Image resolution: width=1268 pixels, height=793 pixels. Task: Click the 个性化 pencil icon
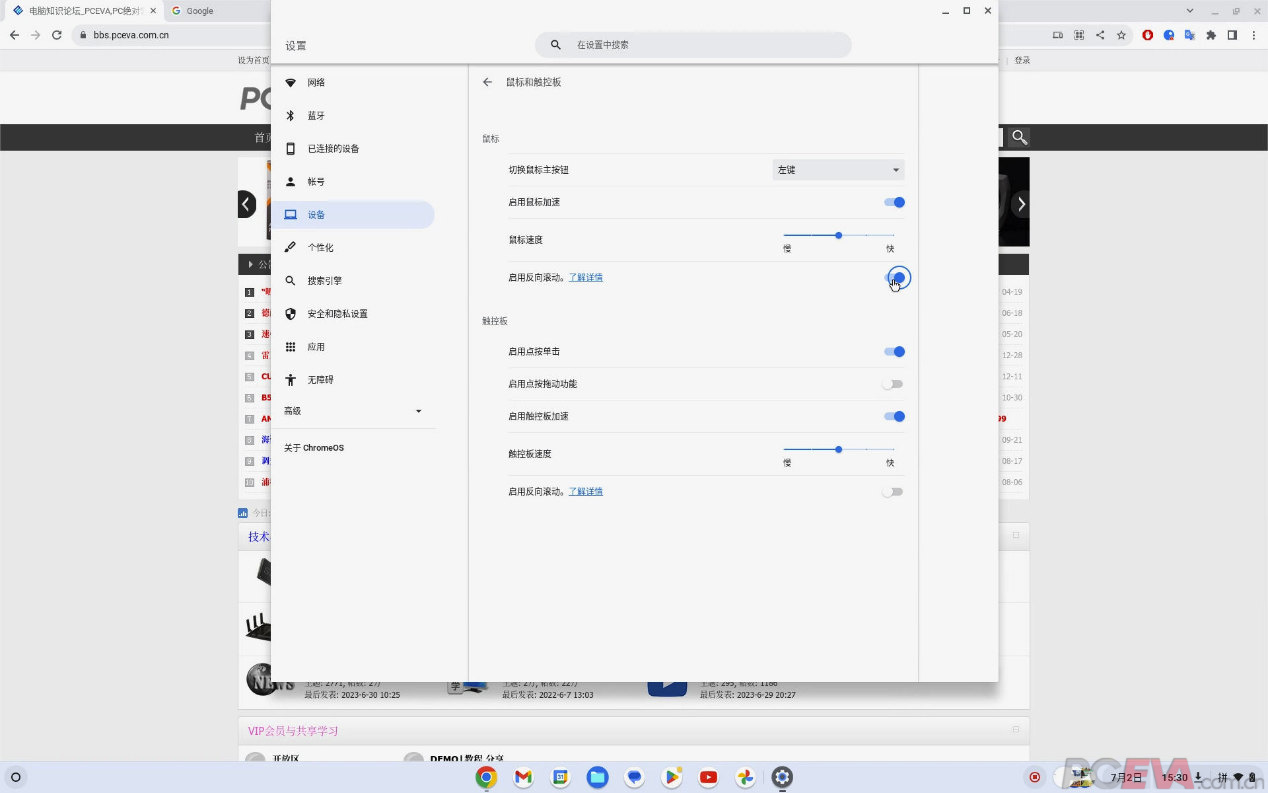290,247
